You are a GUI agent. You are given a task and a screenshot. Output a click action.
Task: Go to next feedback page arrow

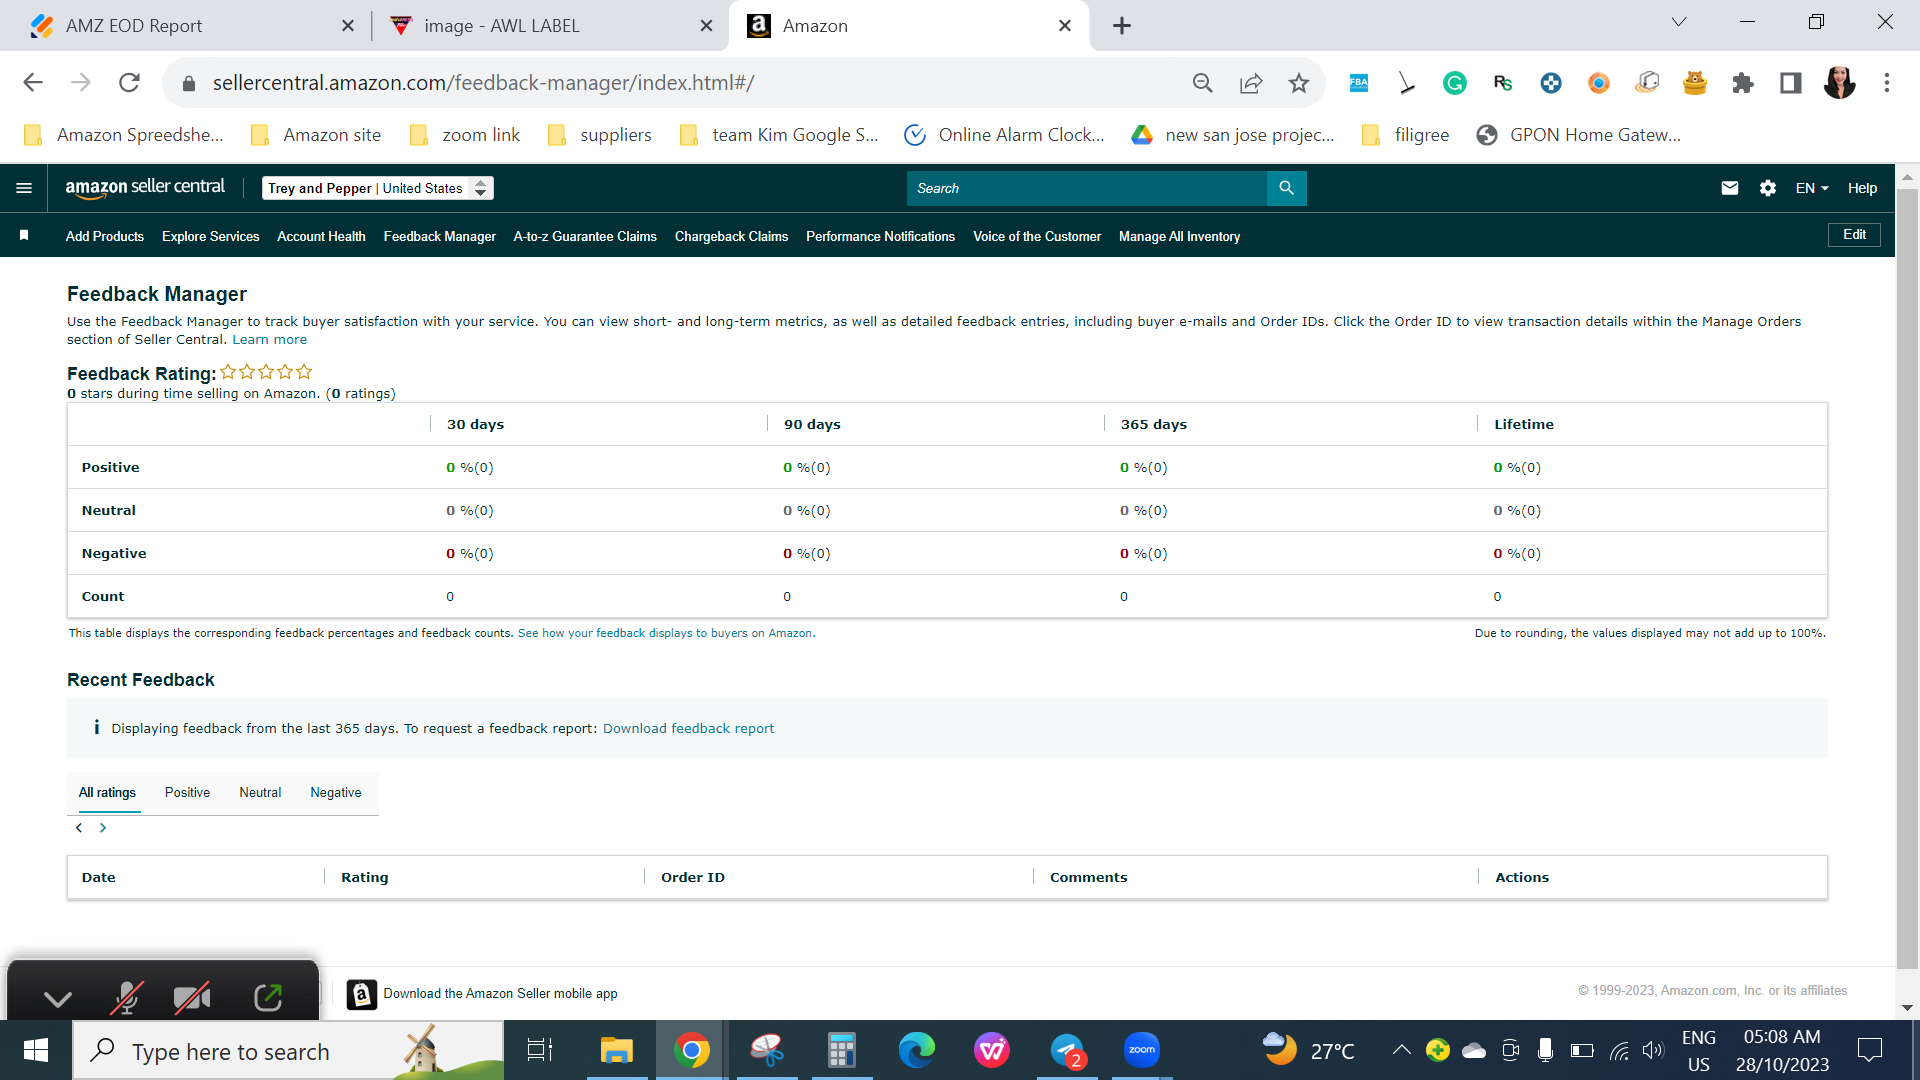(x=103, y=828)
